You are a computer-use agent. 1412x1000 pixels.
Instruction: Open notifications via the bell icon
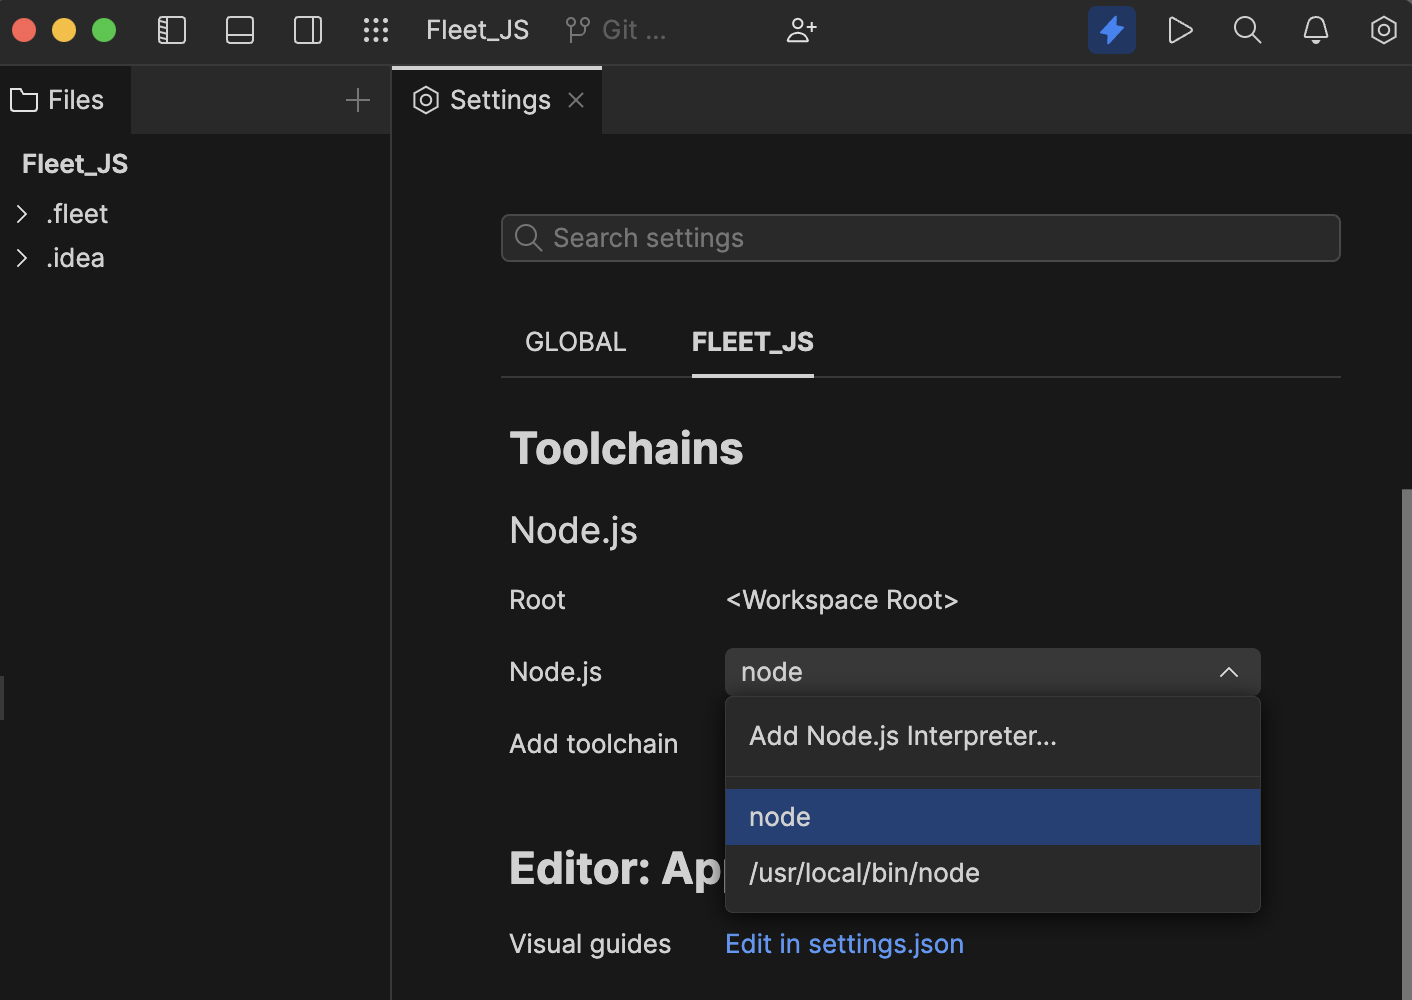click(x=1315, y=30)
